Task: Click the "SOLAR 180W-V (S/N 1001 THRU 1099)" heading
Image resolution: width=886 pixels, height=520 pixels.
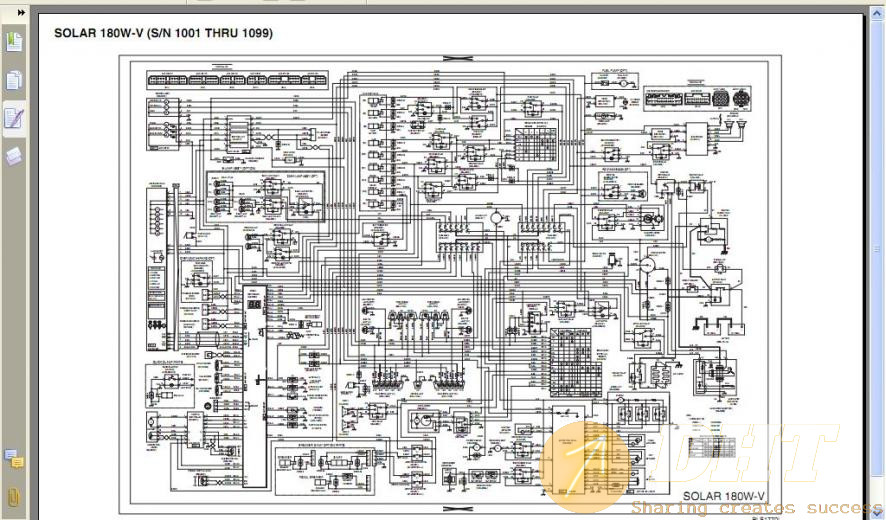Action: [x=163, y=33]
